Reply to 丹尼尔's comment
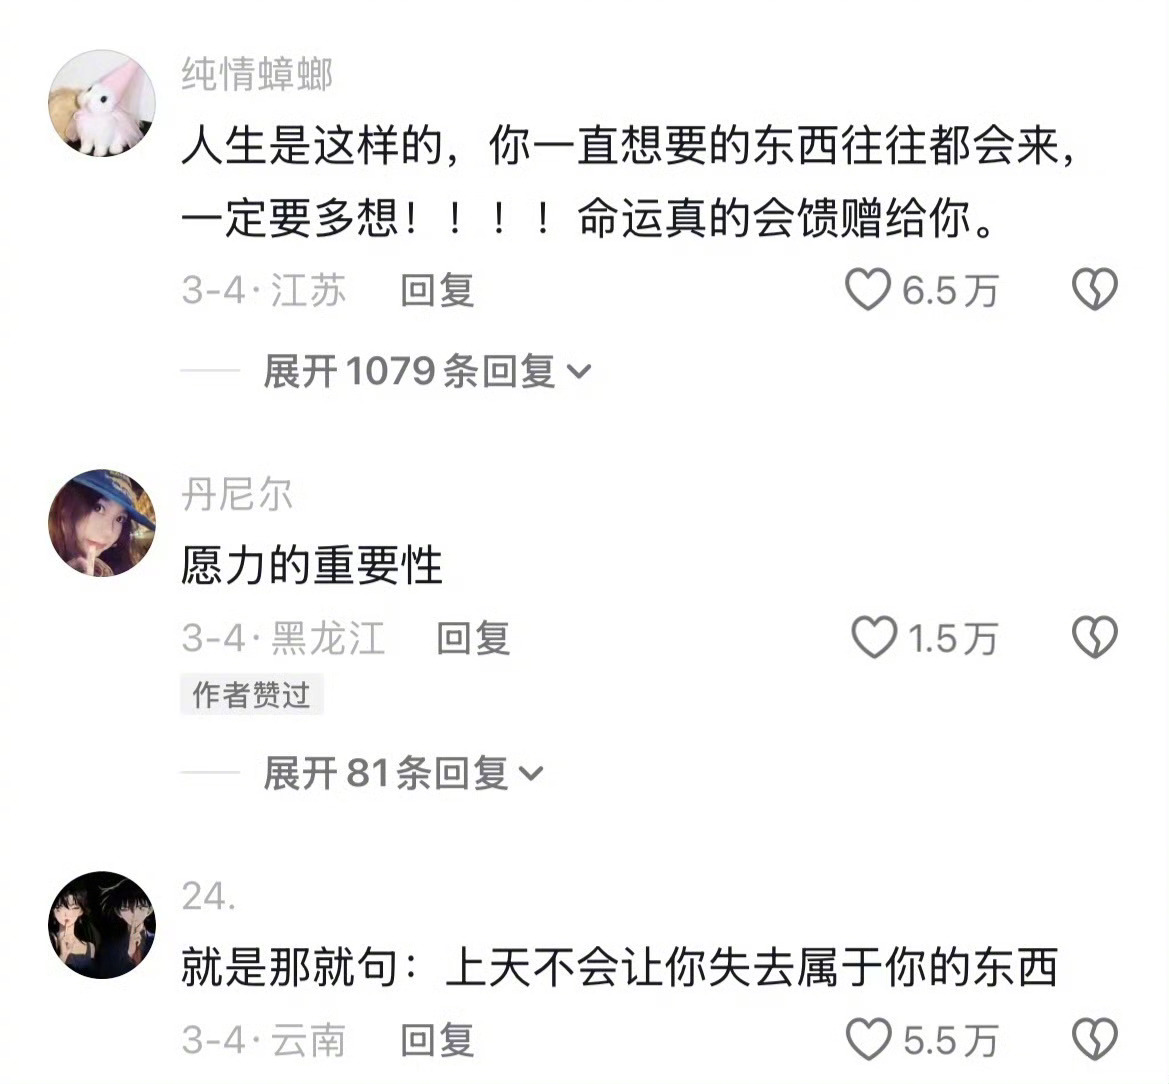Screen dimensions: 1169x1084 (x=473, y=638)
